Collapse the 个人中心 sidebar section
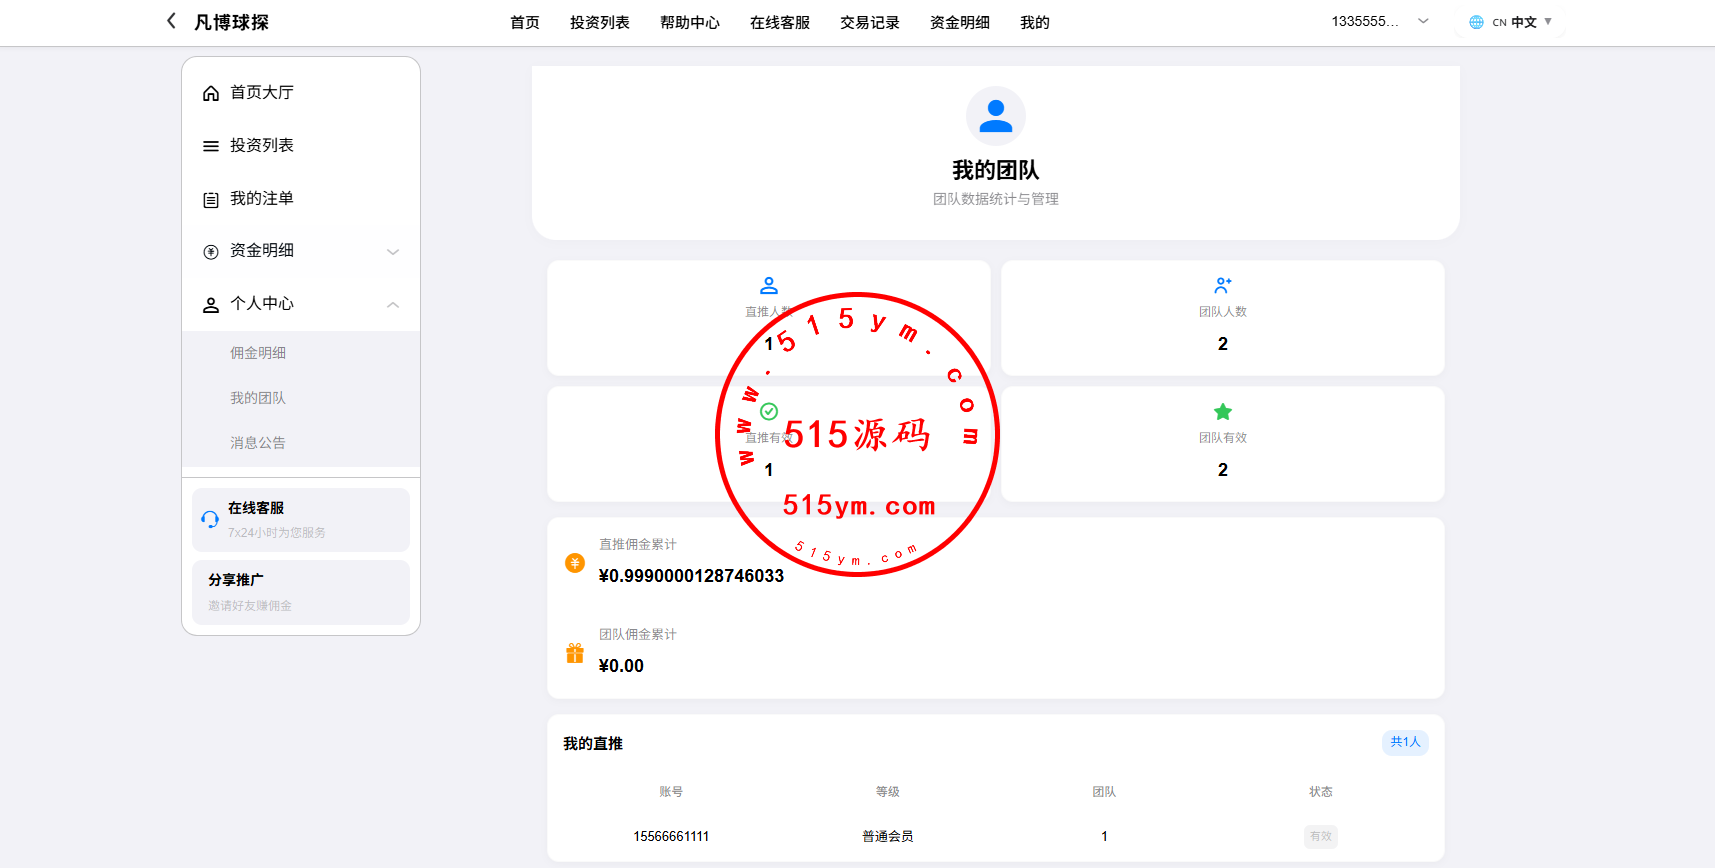 coord(393,305)
